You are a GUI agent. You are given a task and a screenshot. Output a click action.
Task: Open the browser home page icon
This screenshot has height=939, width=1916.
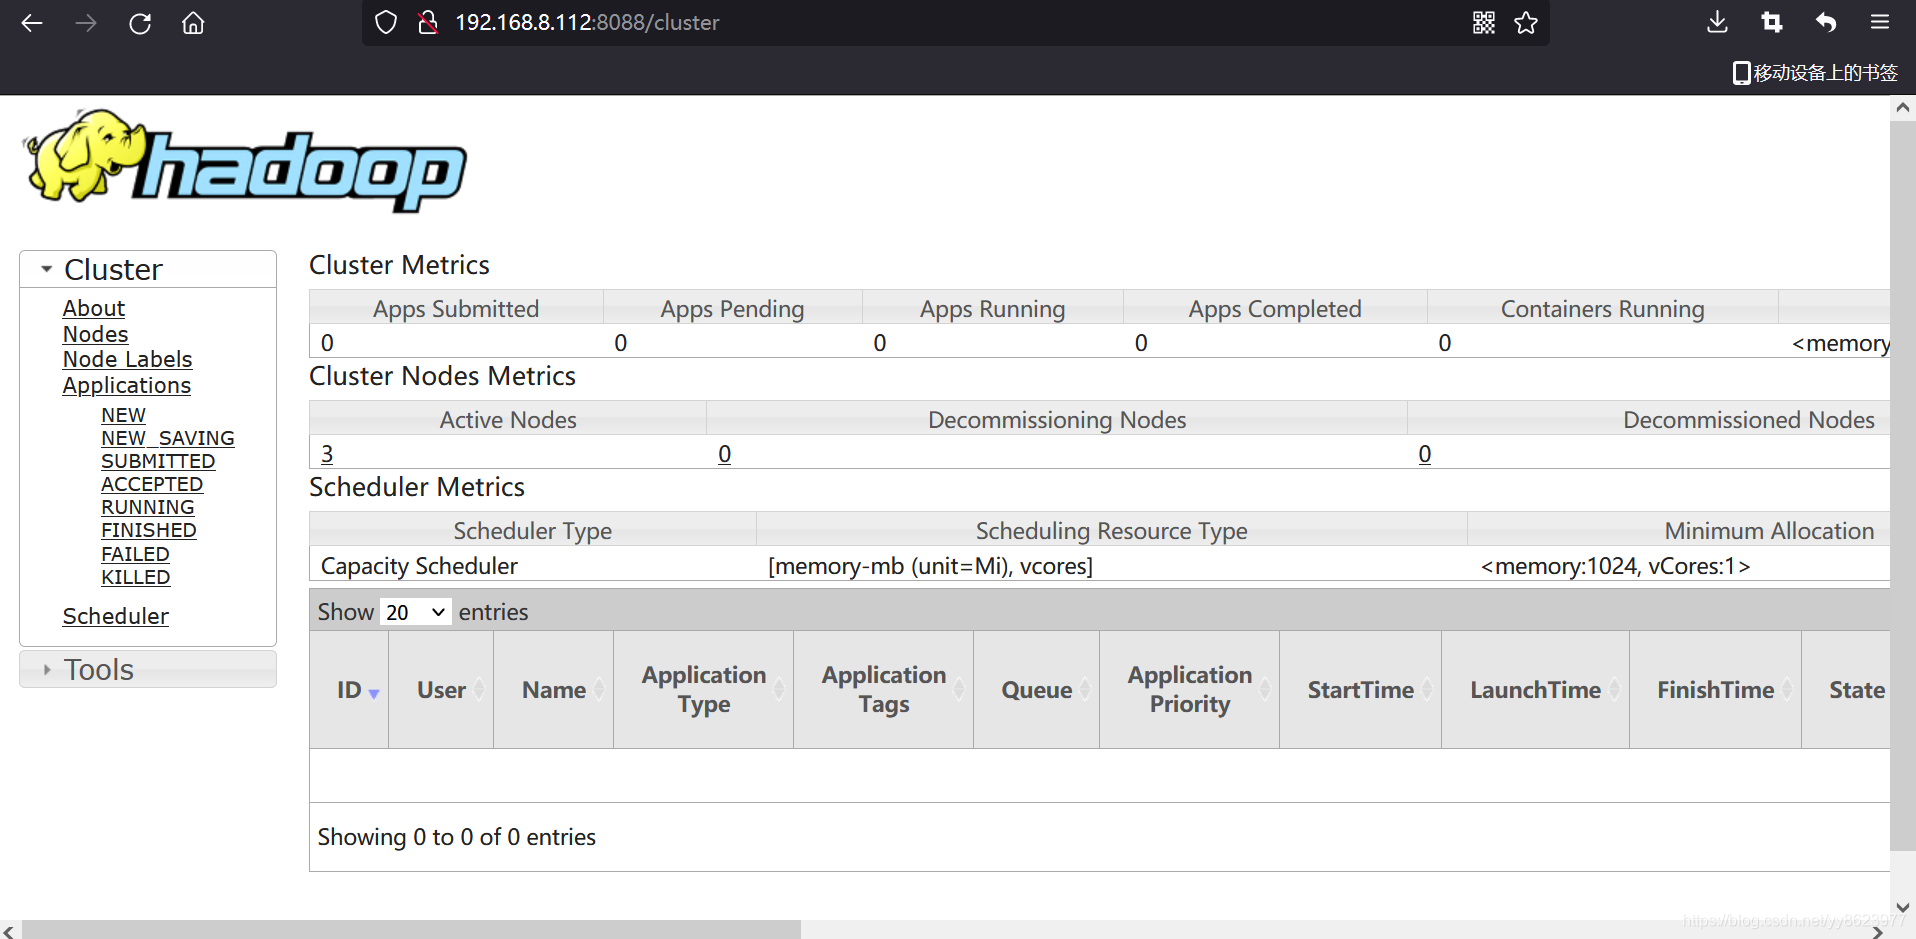coord(193,23)
